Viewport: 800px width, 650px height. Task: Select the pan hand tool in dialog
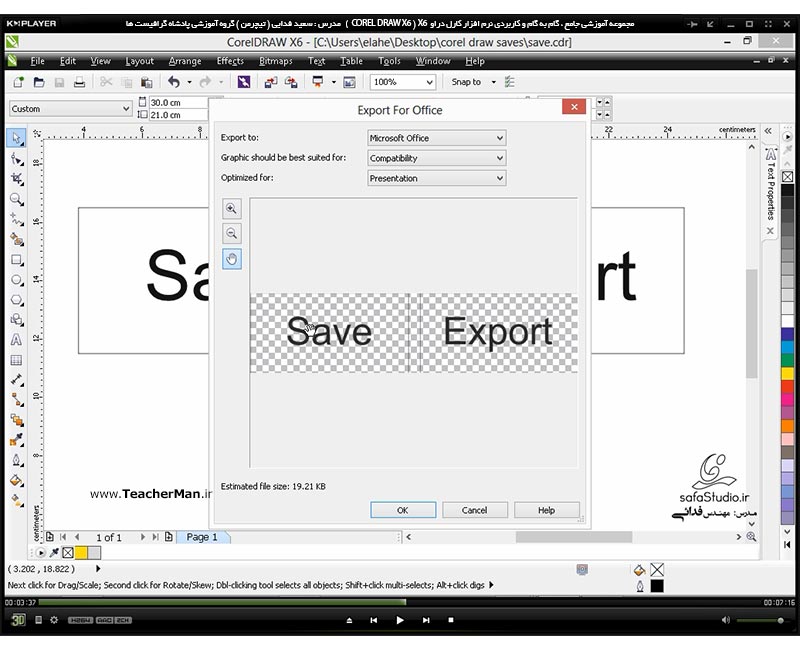click(x=232, y=259)
